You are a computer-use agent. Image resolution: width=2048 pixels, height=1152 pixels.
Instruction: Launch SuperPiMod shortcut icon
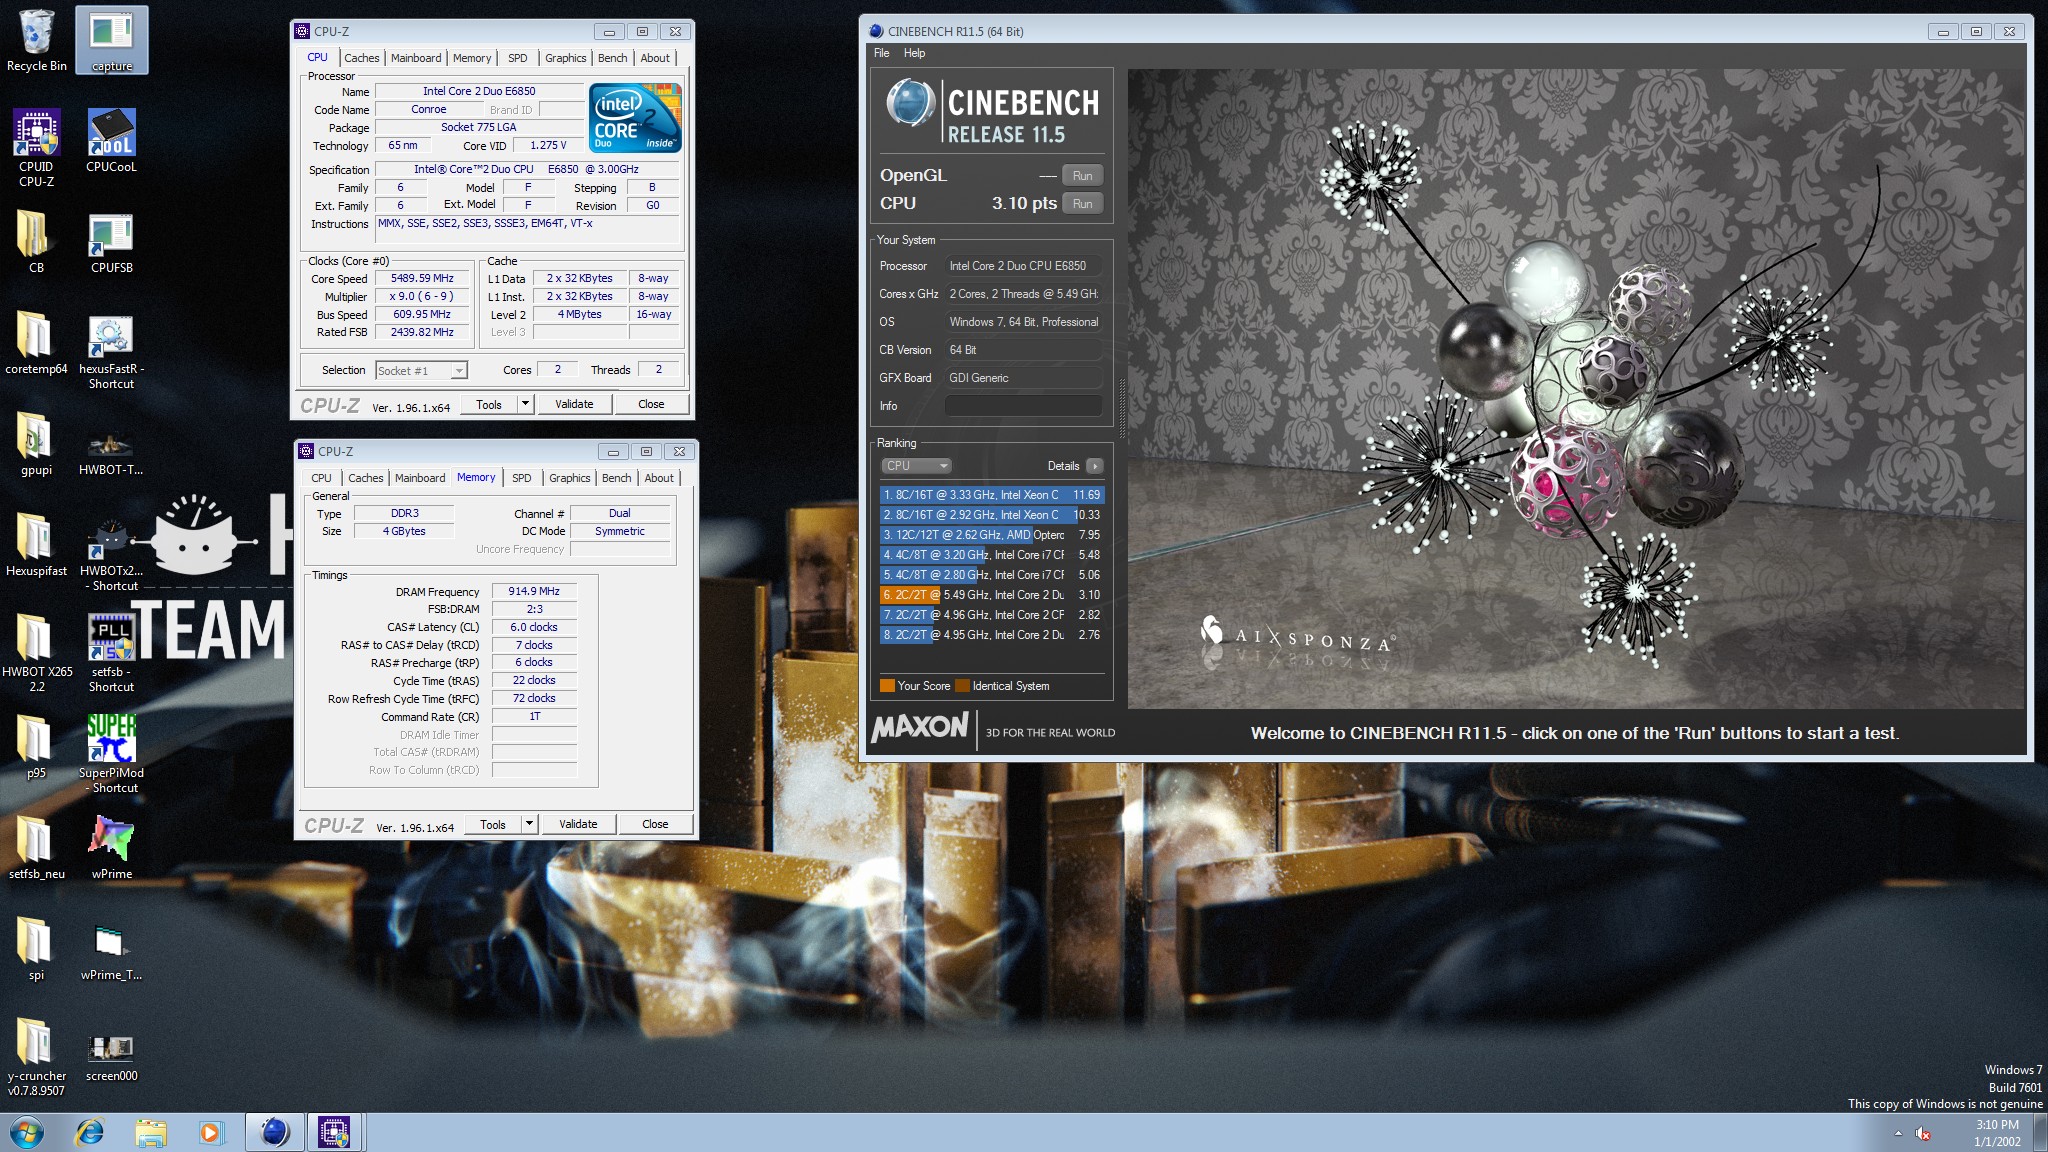(111, 754)
